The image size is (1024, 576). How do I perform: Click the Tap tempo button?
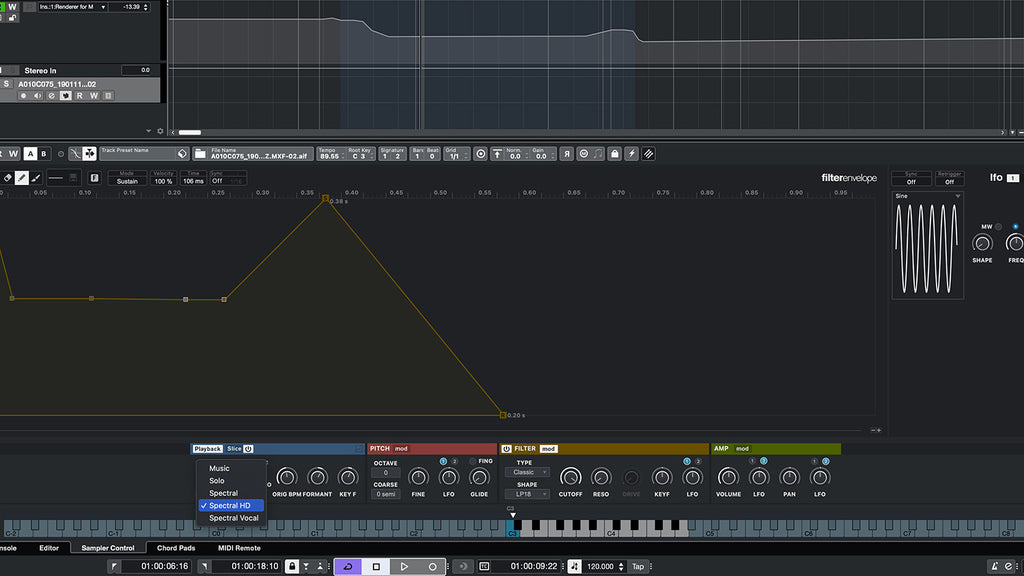coord(638,567)
